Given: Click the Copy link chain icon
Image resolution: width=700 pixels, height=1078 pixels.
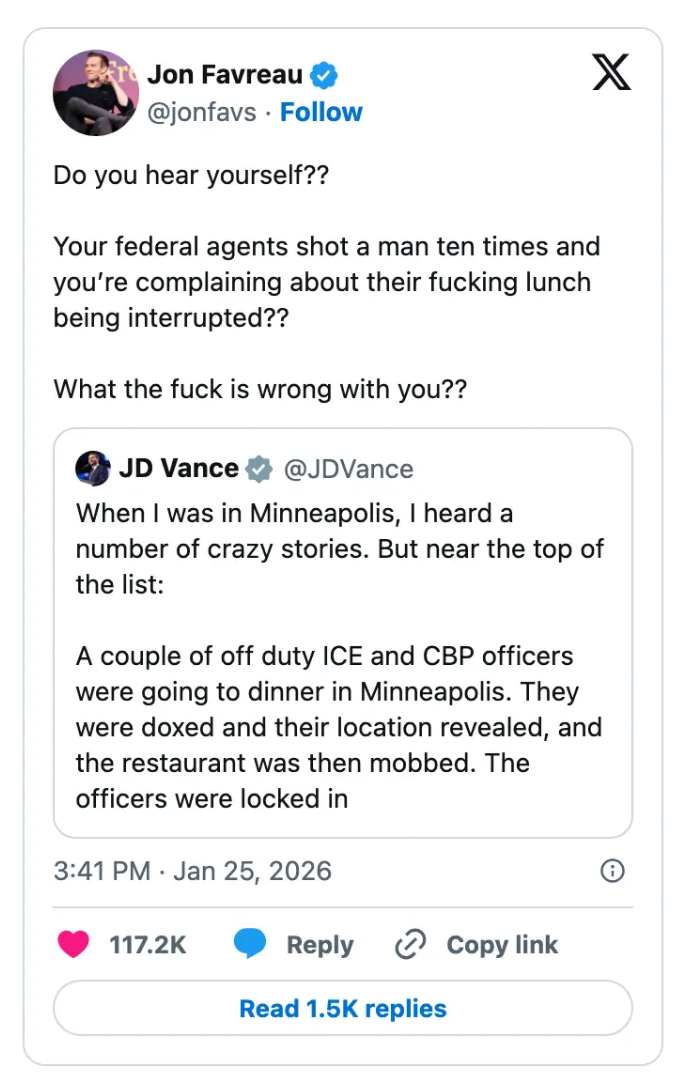Looking at the screenshot, I should pos(409,944).
